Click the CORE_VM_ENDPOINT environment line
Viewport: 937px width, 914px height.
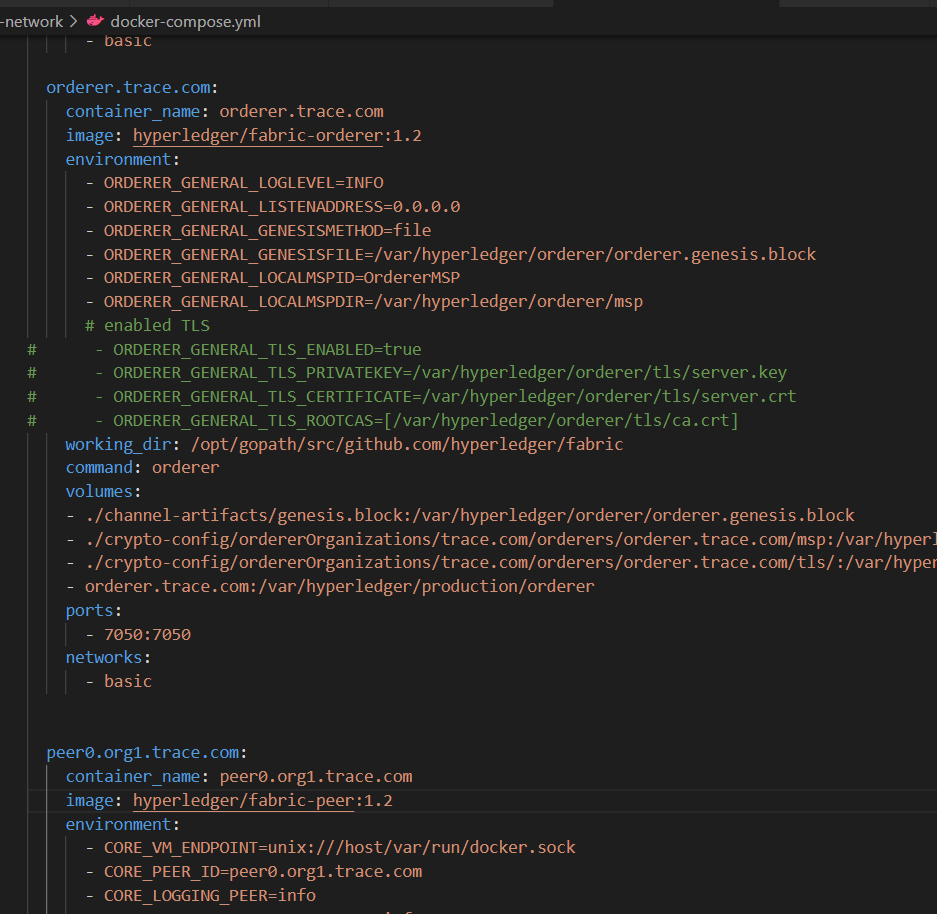click(x=339, y=847)
